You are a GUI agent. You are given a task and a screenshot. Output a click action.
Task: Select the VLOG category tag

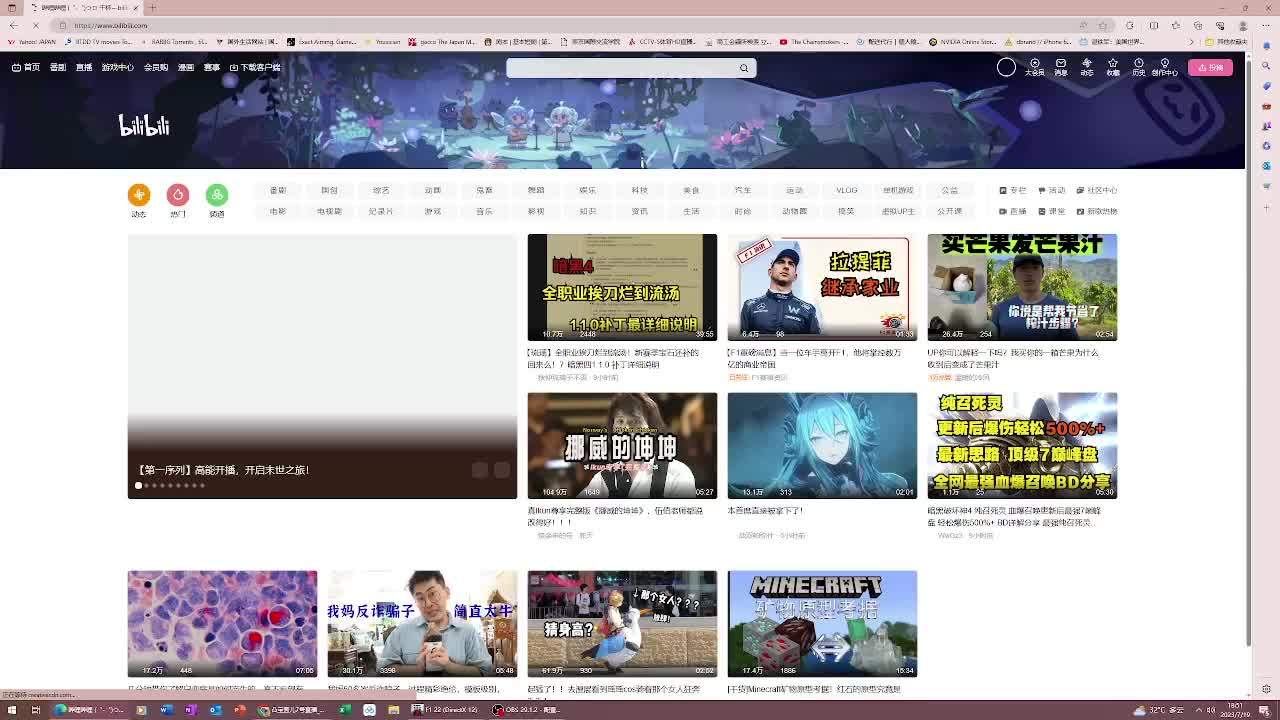coord(847,190)
